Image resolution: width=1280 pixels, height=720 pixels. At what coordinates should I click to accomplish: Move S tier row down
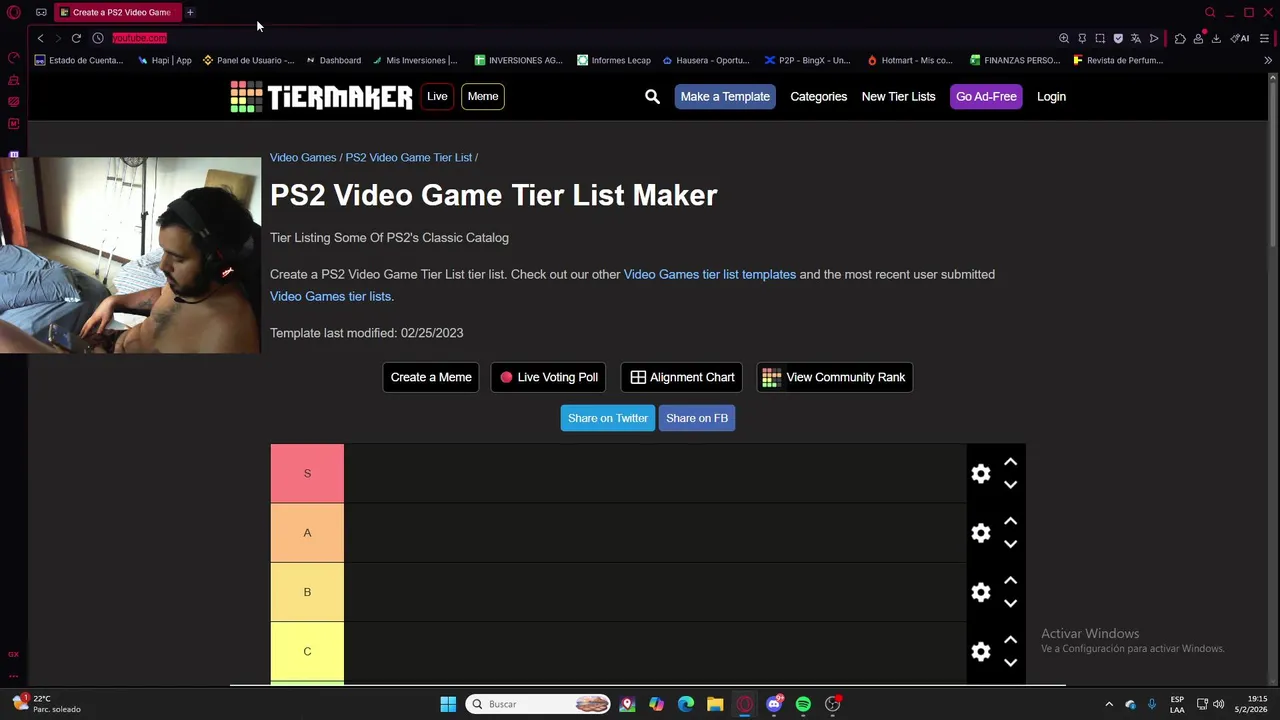click(1010, 485)
